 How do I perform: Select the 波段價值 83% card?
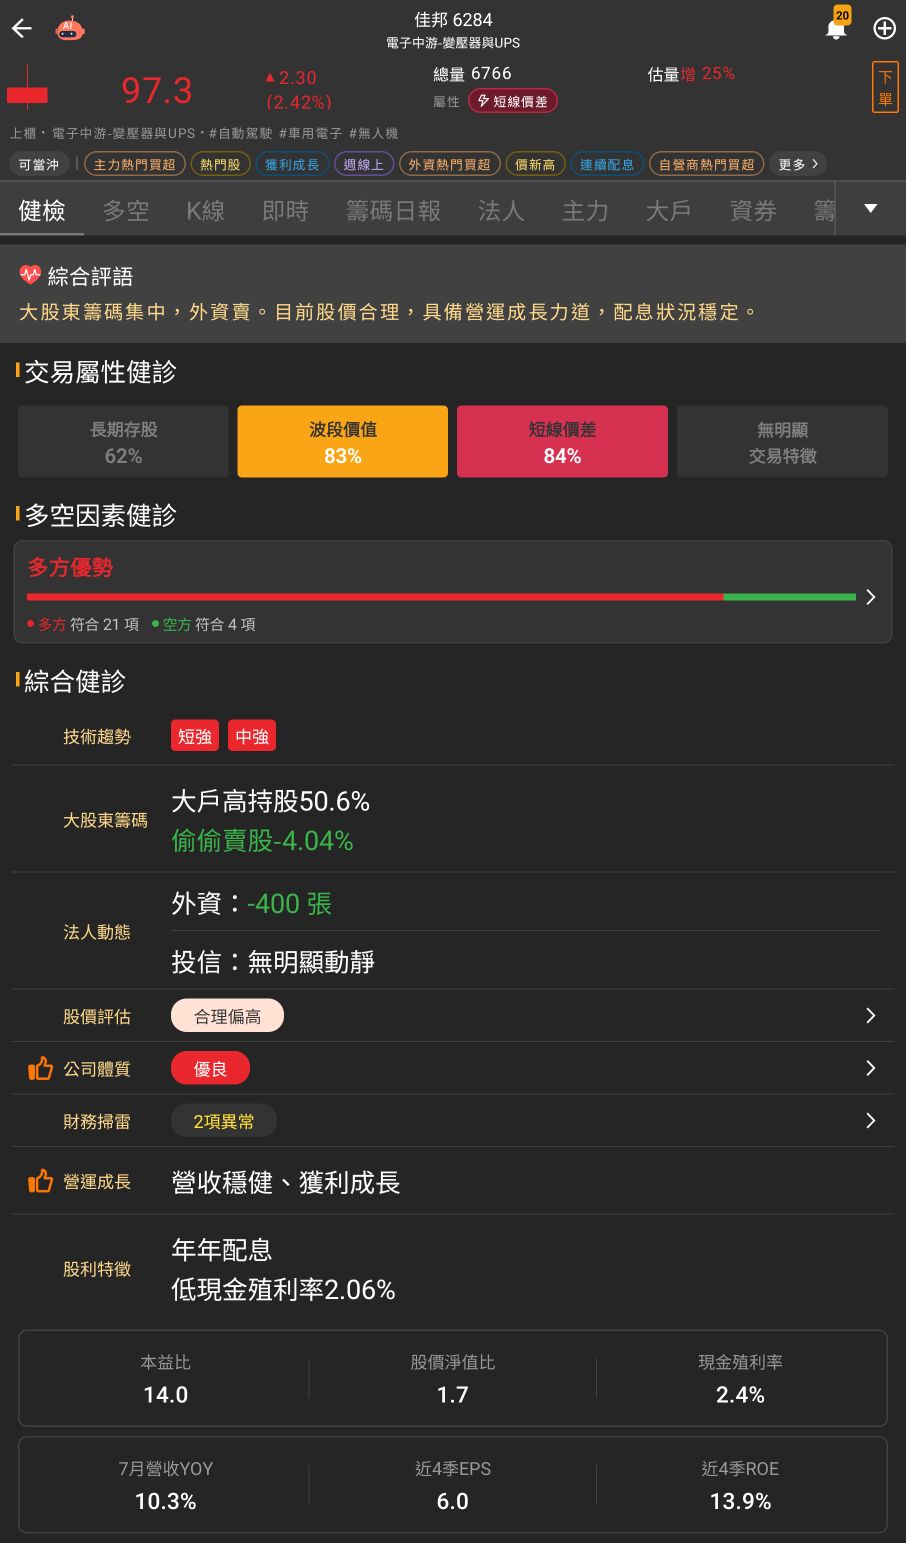pos(342,442)
